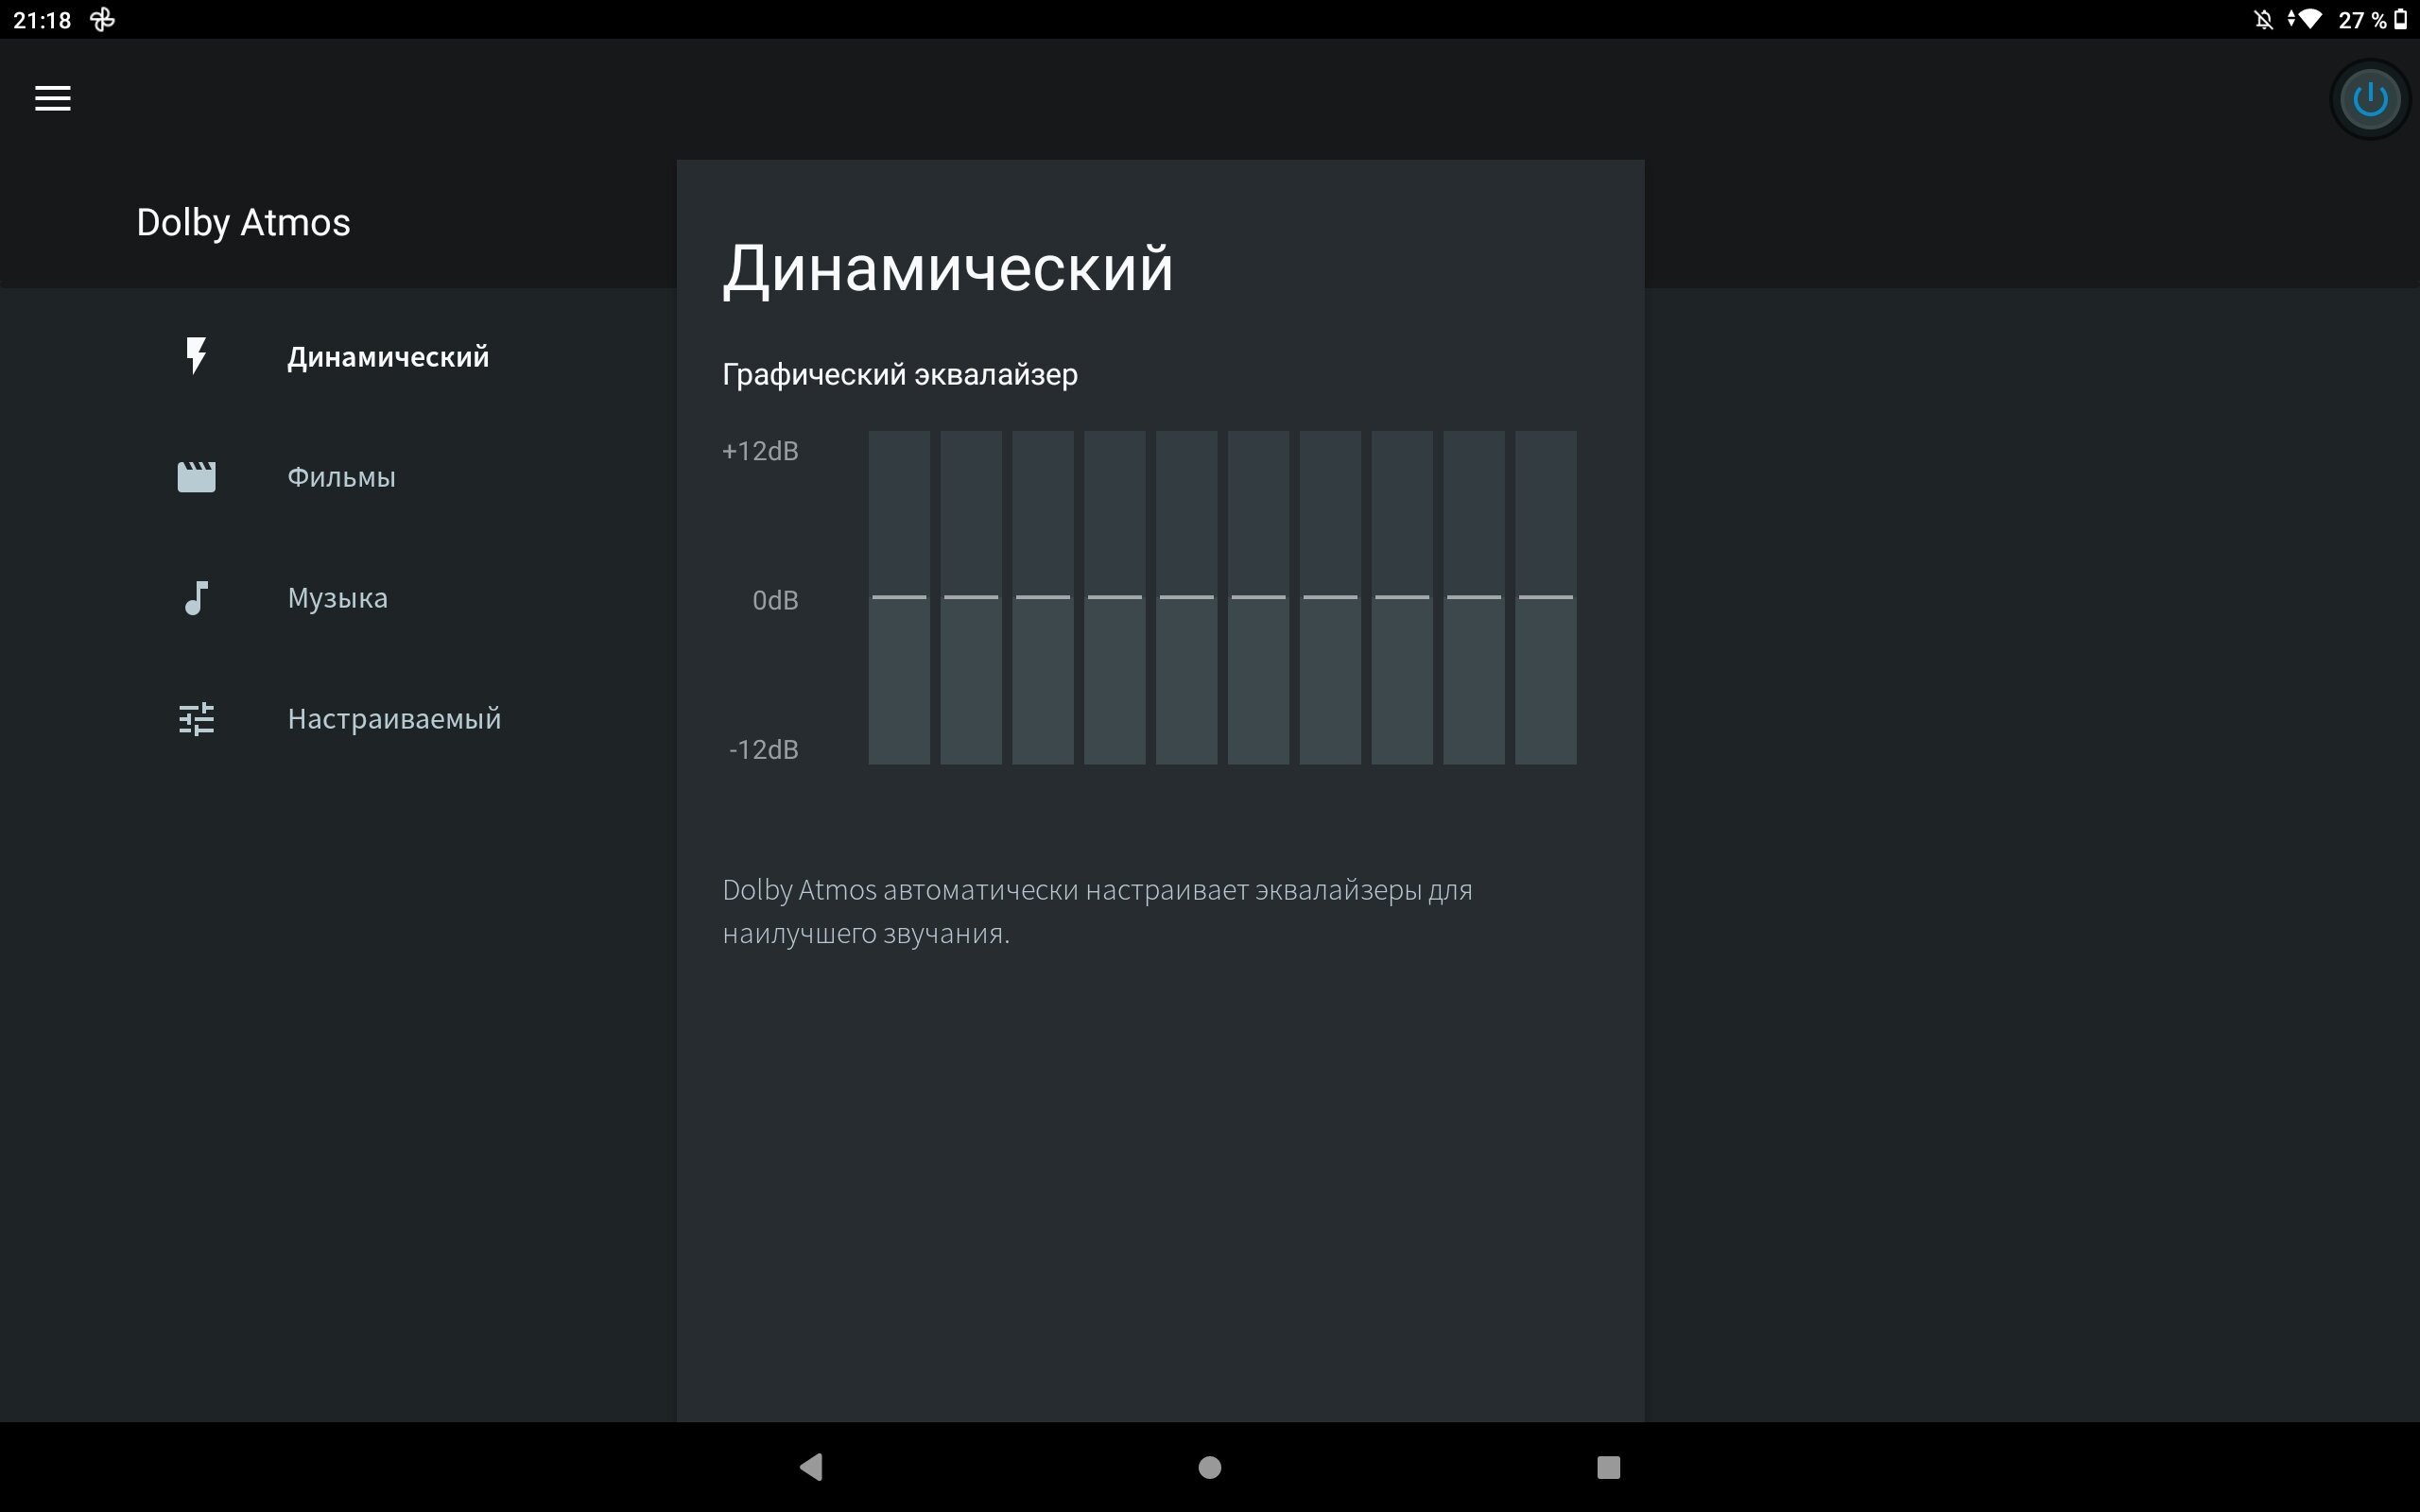Screen dimensions: 2420x1512
Task: Tap the 27 % battery percentage text
Action: (x=2362, y=20)
